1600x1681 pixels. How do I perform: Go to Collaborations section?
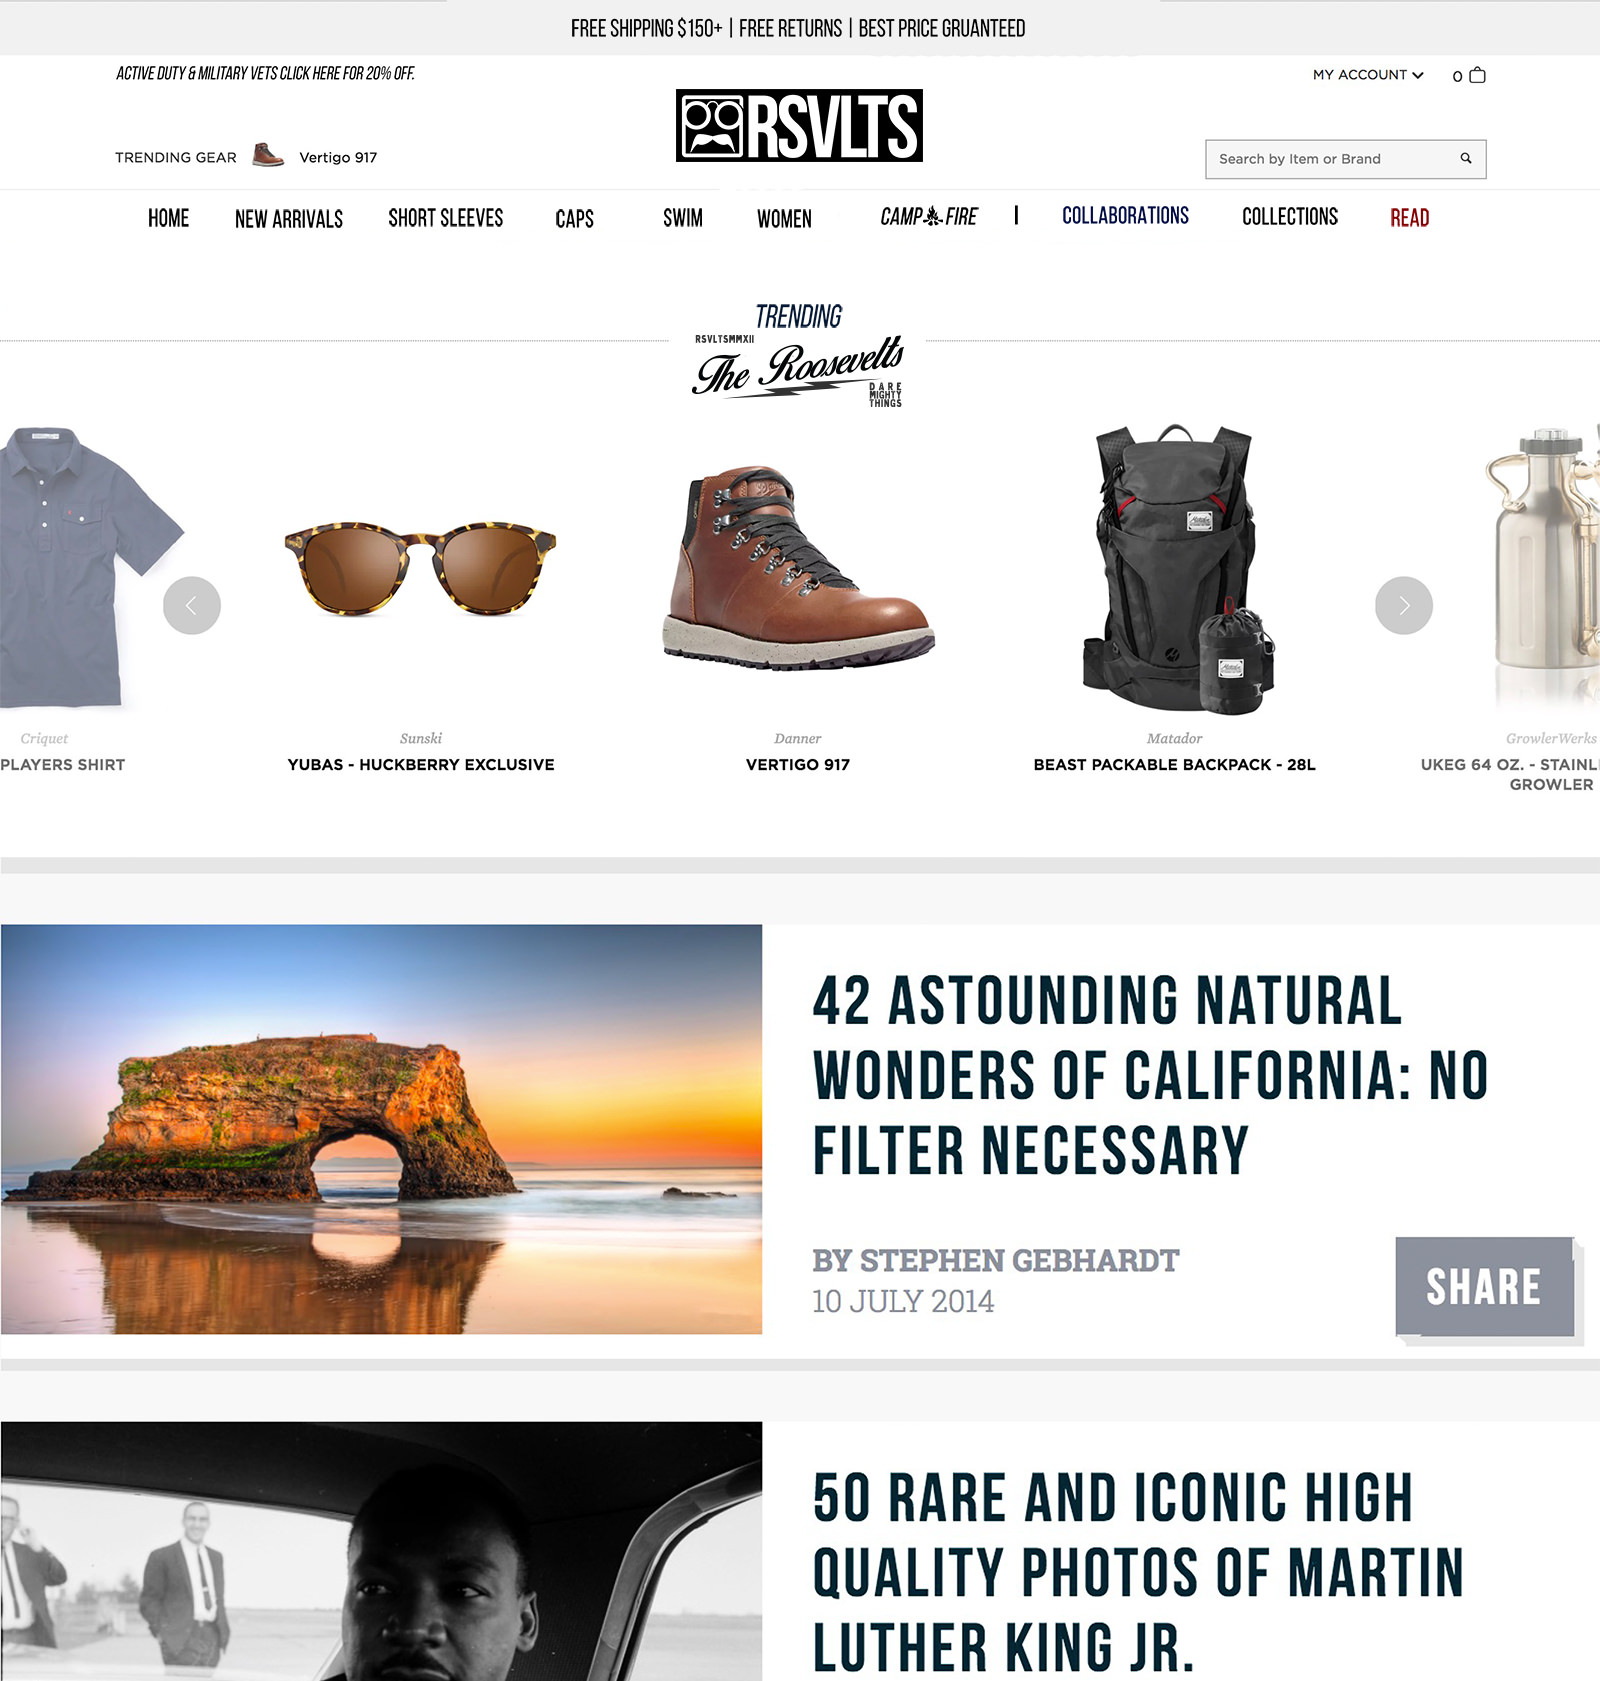1125,216
